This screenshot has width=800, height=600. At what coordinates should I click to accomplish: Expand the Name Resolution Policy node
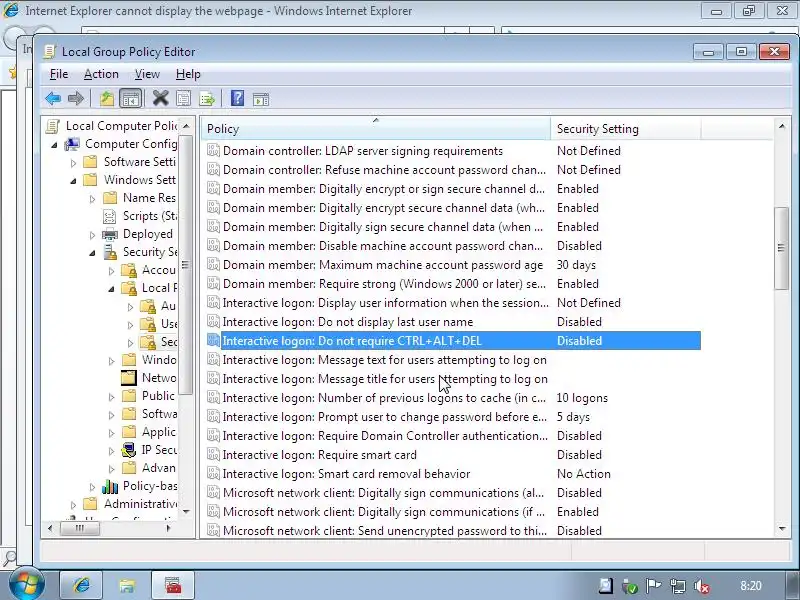tap(92, 199)
